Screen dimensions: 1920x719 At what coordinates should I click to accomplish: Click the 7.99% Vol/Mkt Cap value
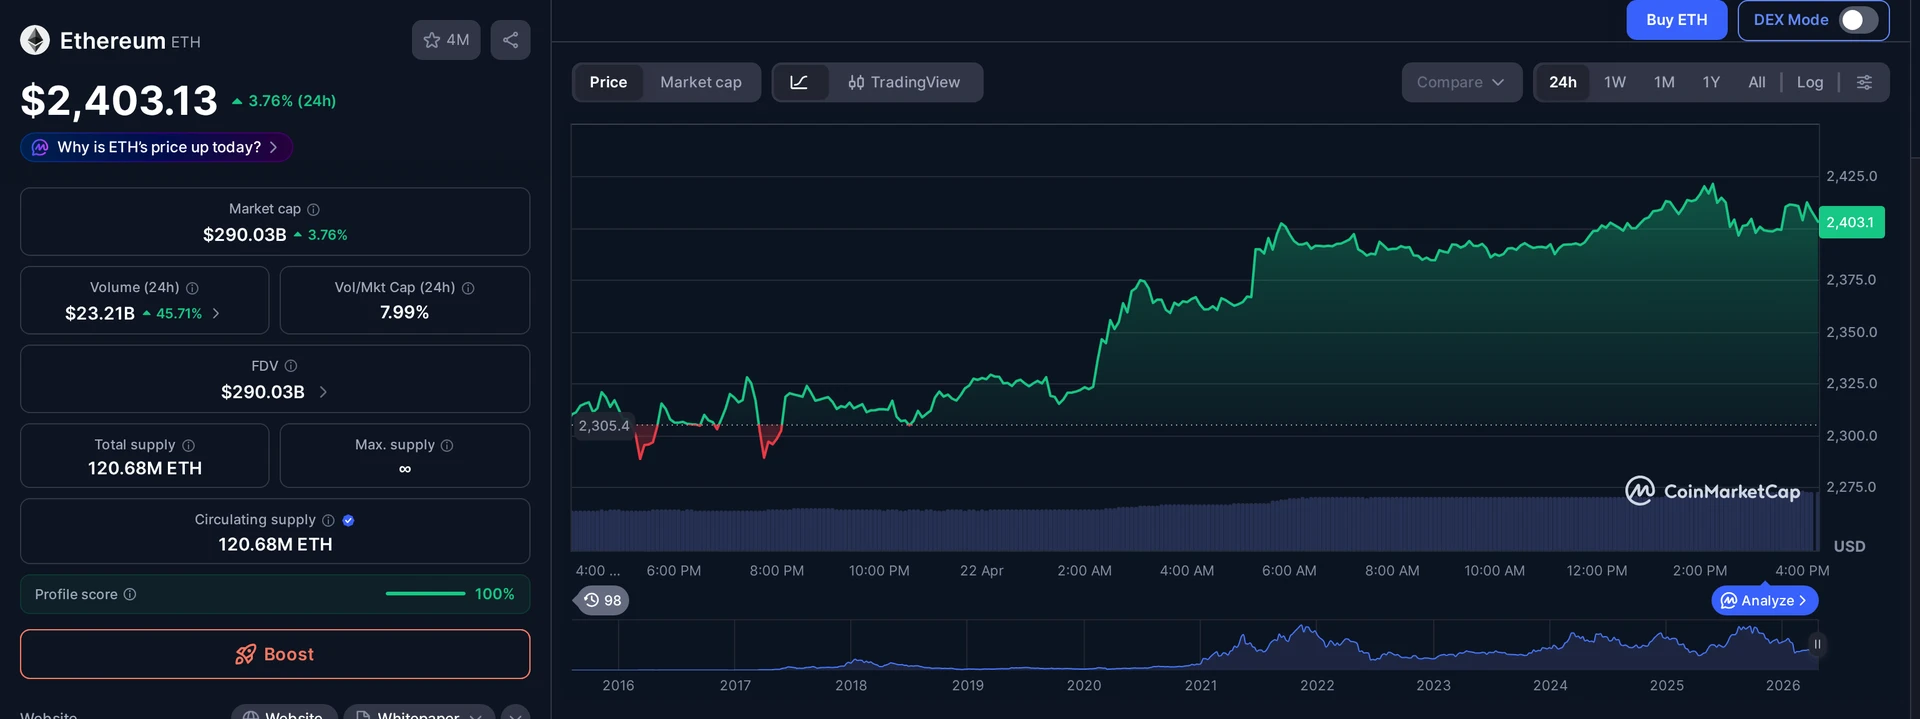tap(404, 312)
